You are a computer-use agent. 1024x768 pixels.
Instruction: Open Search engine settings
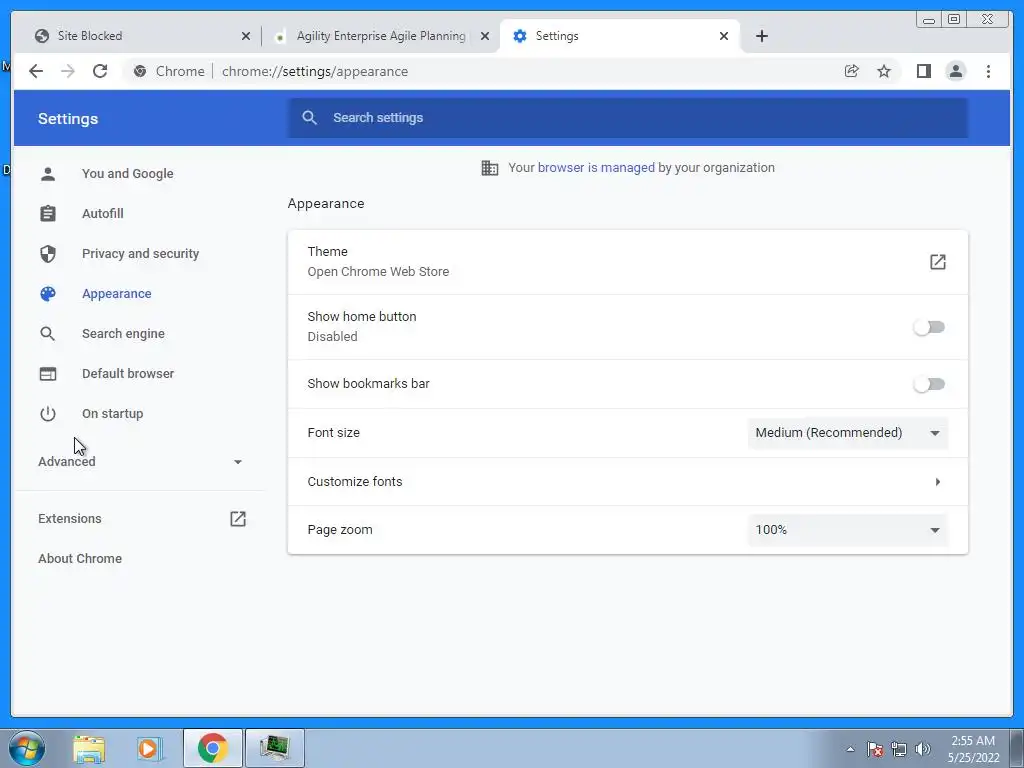point(123,334)
